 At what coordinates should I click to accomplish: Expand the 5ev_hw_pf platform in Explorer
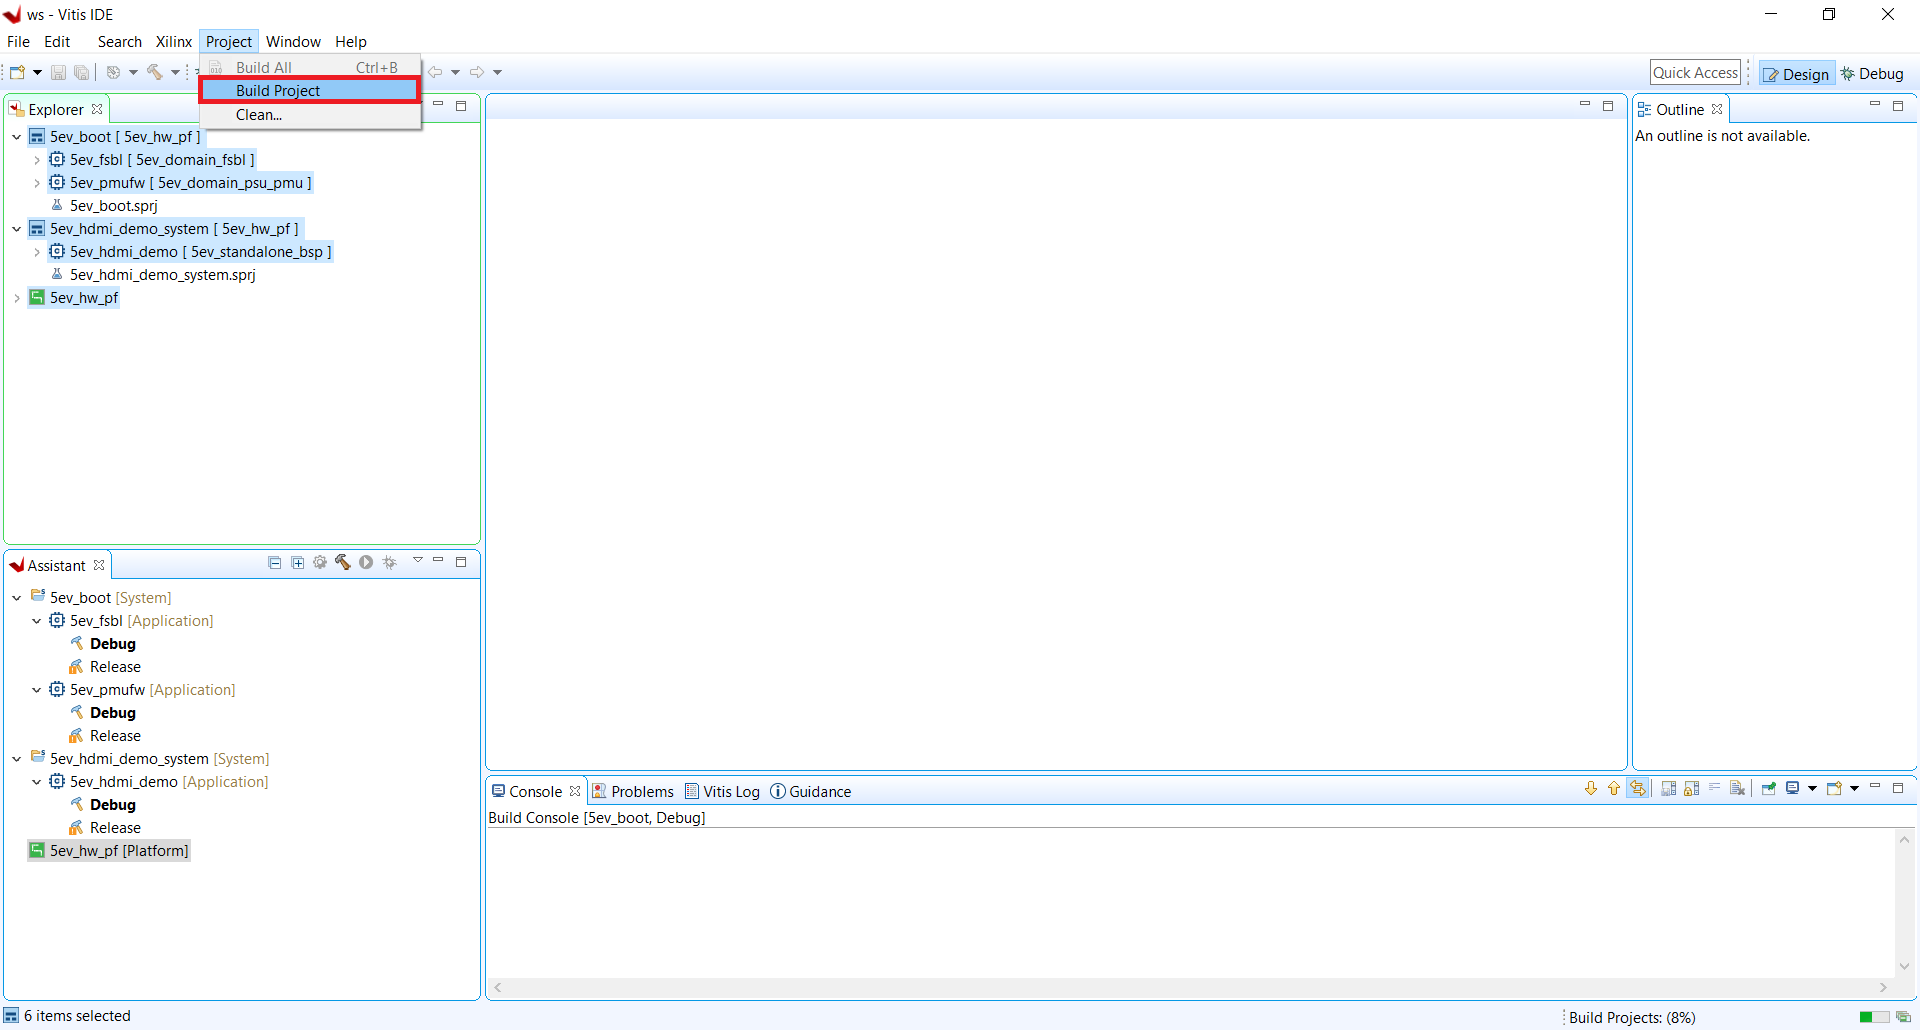tap(17, 298)
